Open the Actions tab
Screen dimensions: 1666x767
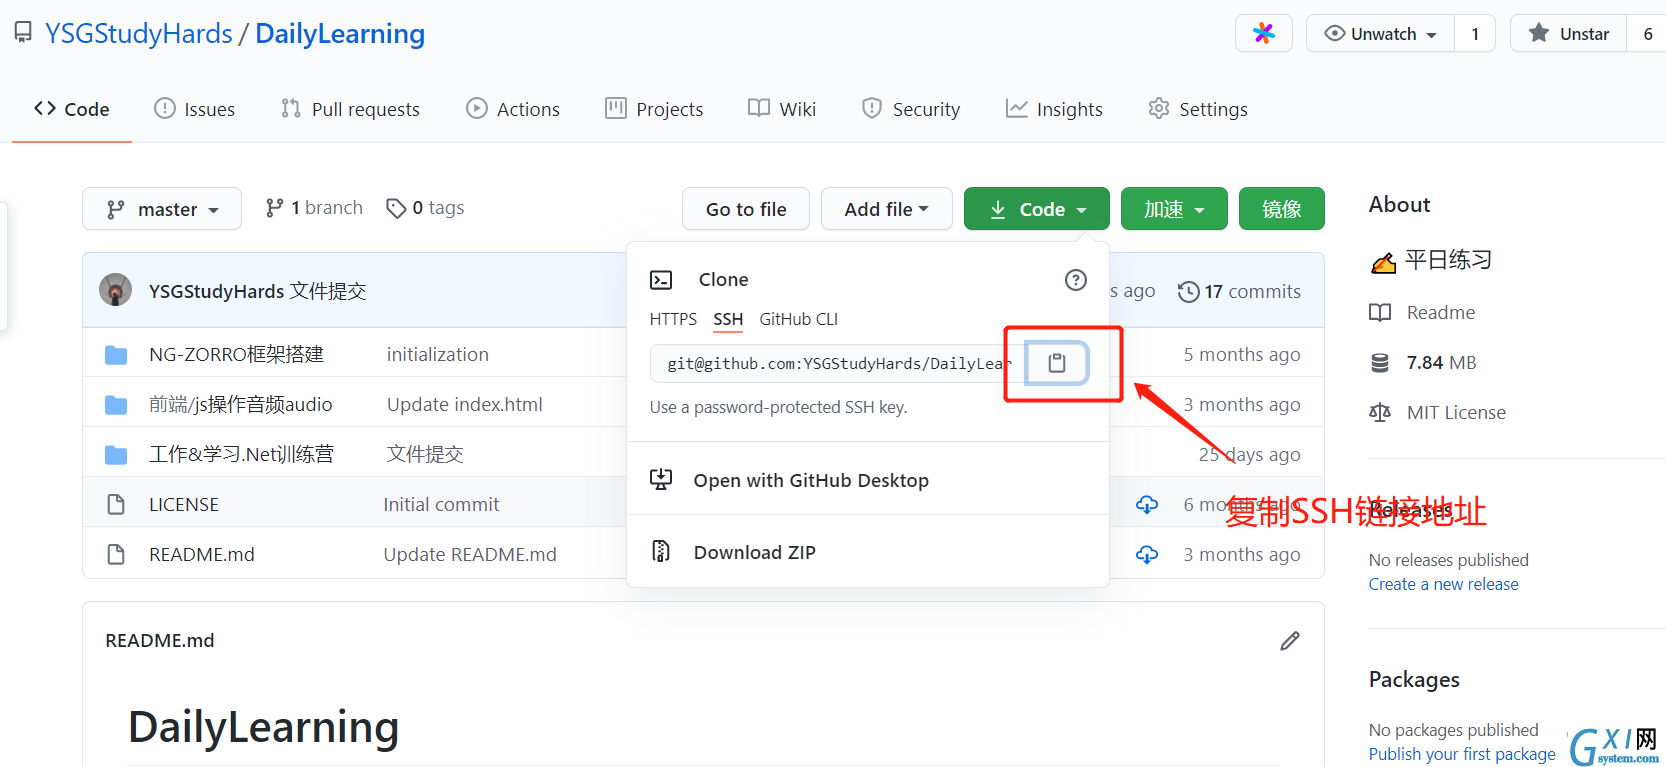pos(513,109)
